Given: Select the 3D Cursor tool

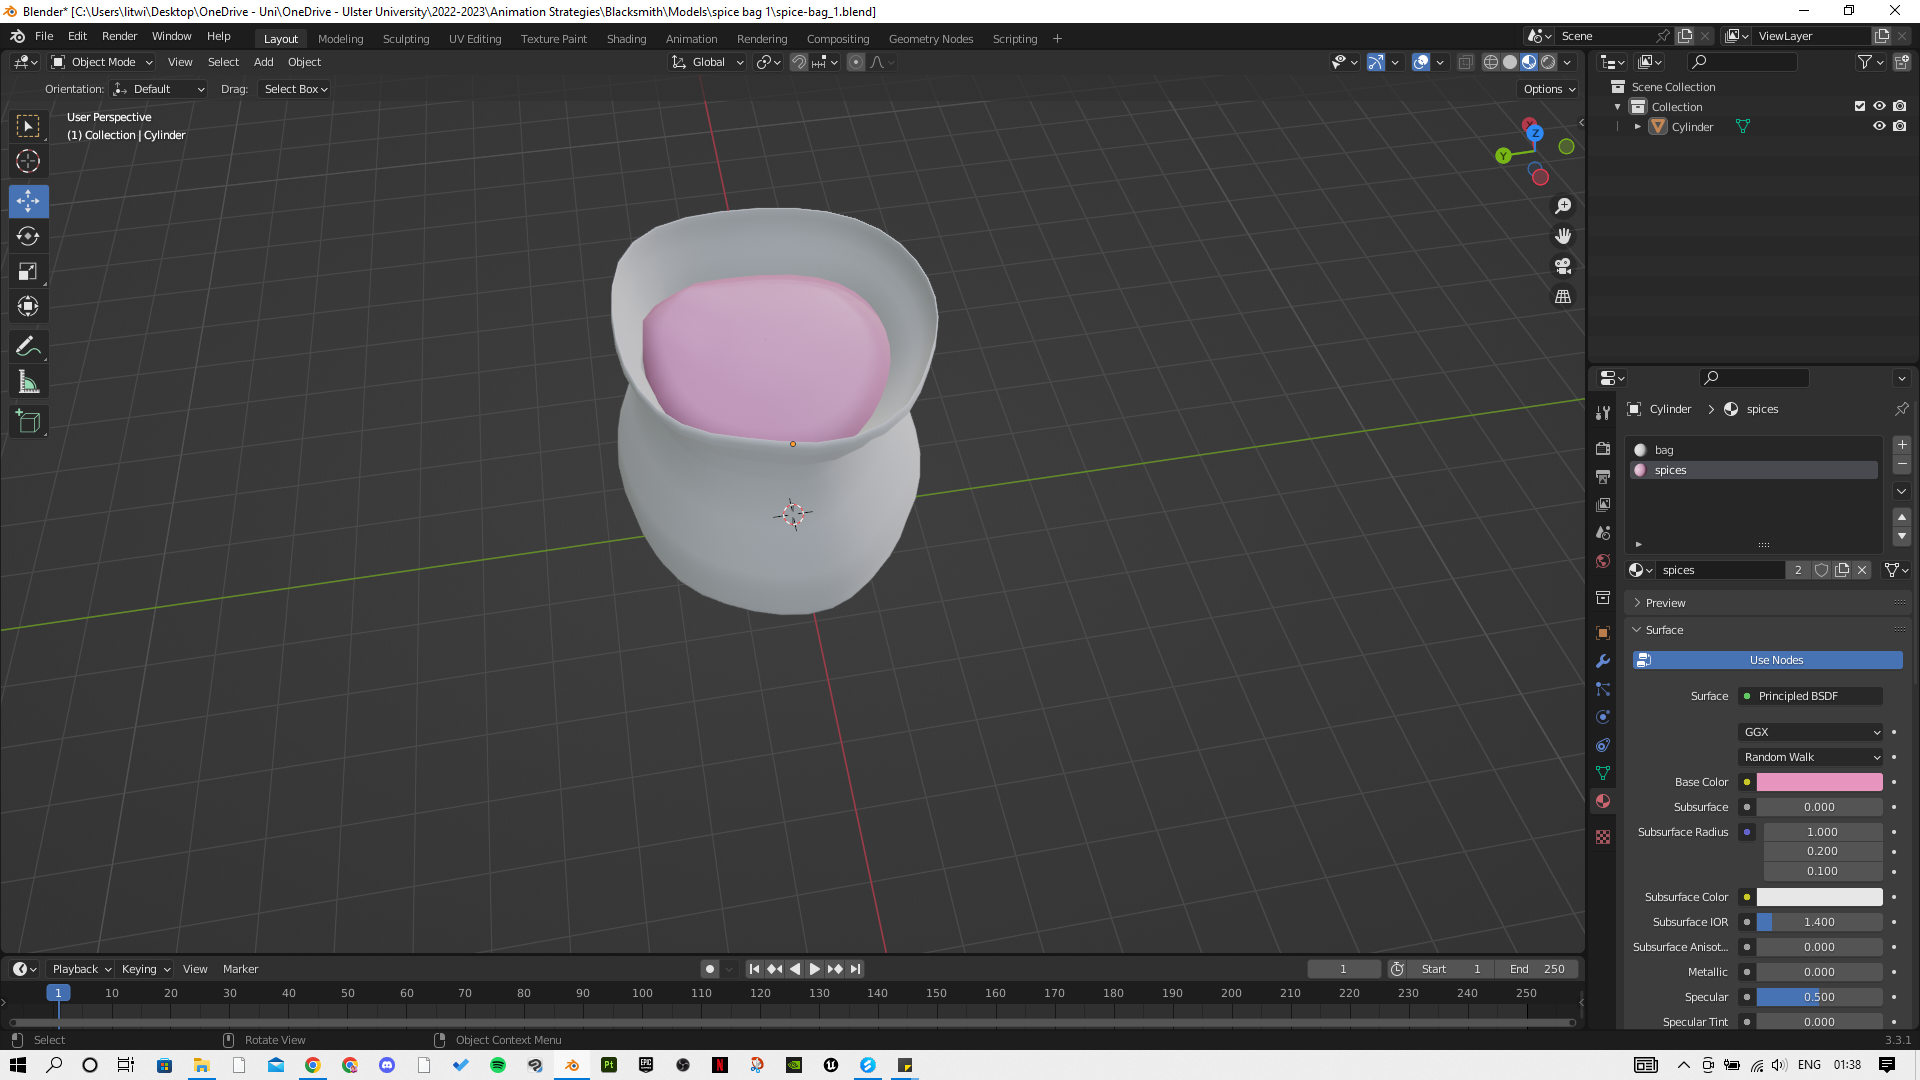Looking at the screenshot, I should pyautogui.click(x=28, y=161).
